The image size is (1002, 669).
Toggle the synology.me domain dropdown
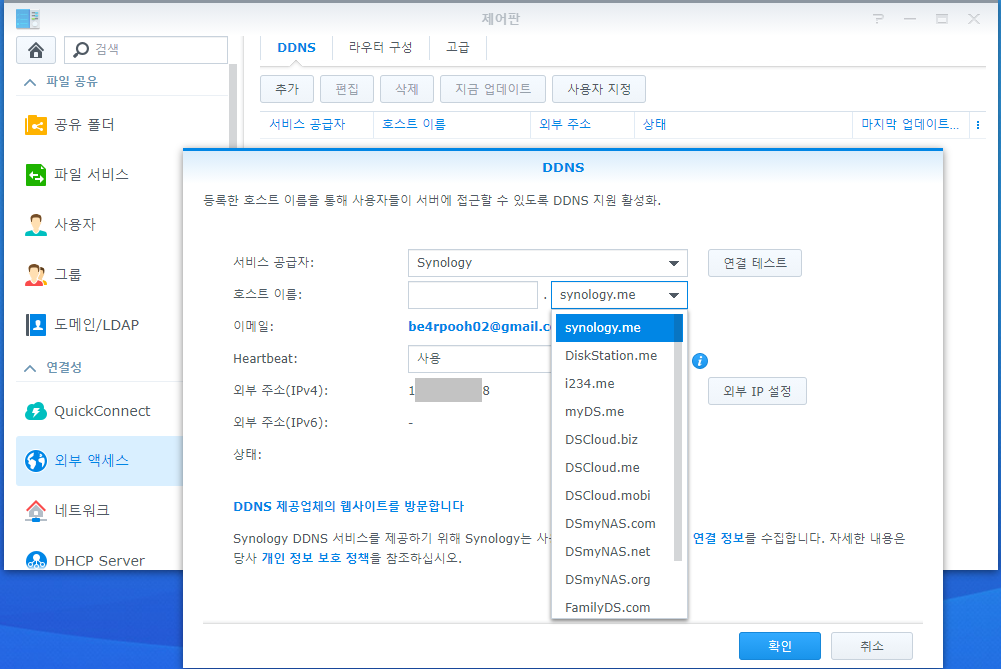point(619,295)
